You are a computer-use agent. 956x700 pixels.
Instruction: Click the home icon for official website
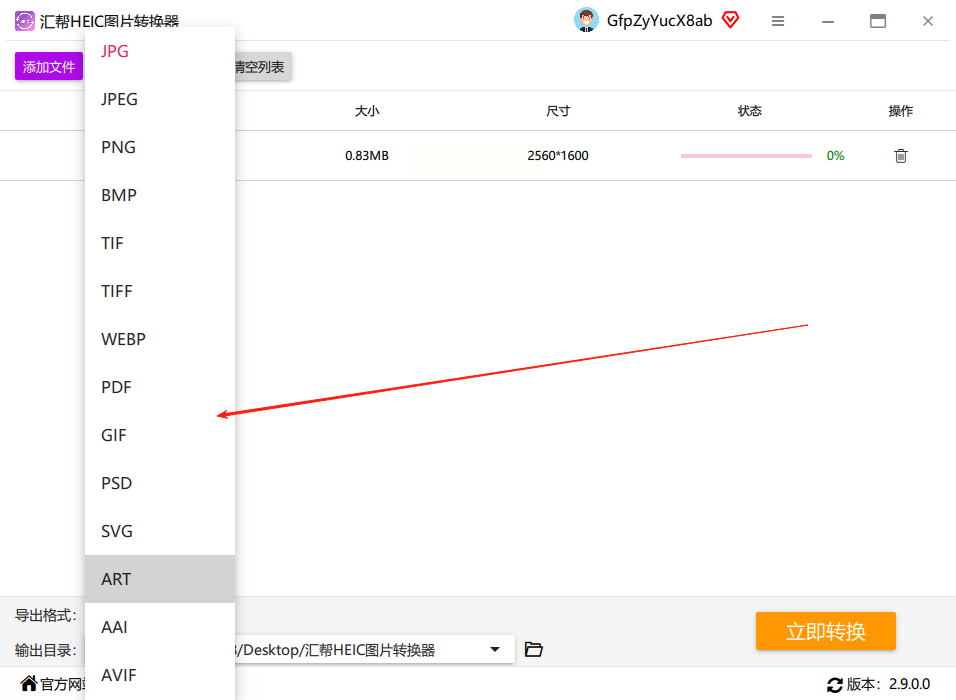coord(29,683)
